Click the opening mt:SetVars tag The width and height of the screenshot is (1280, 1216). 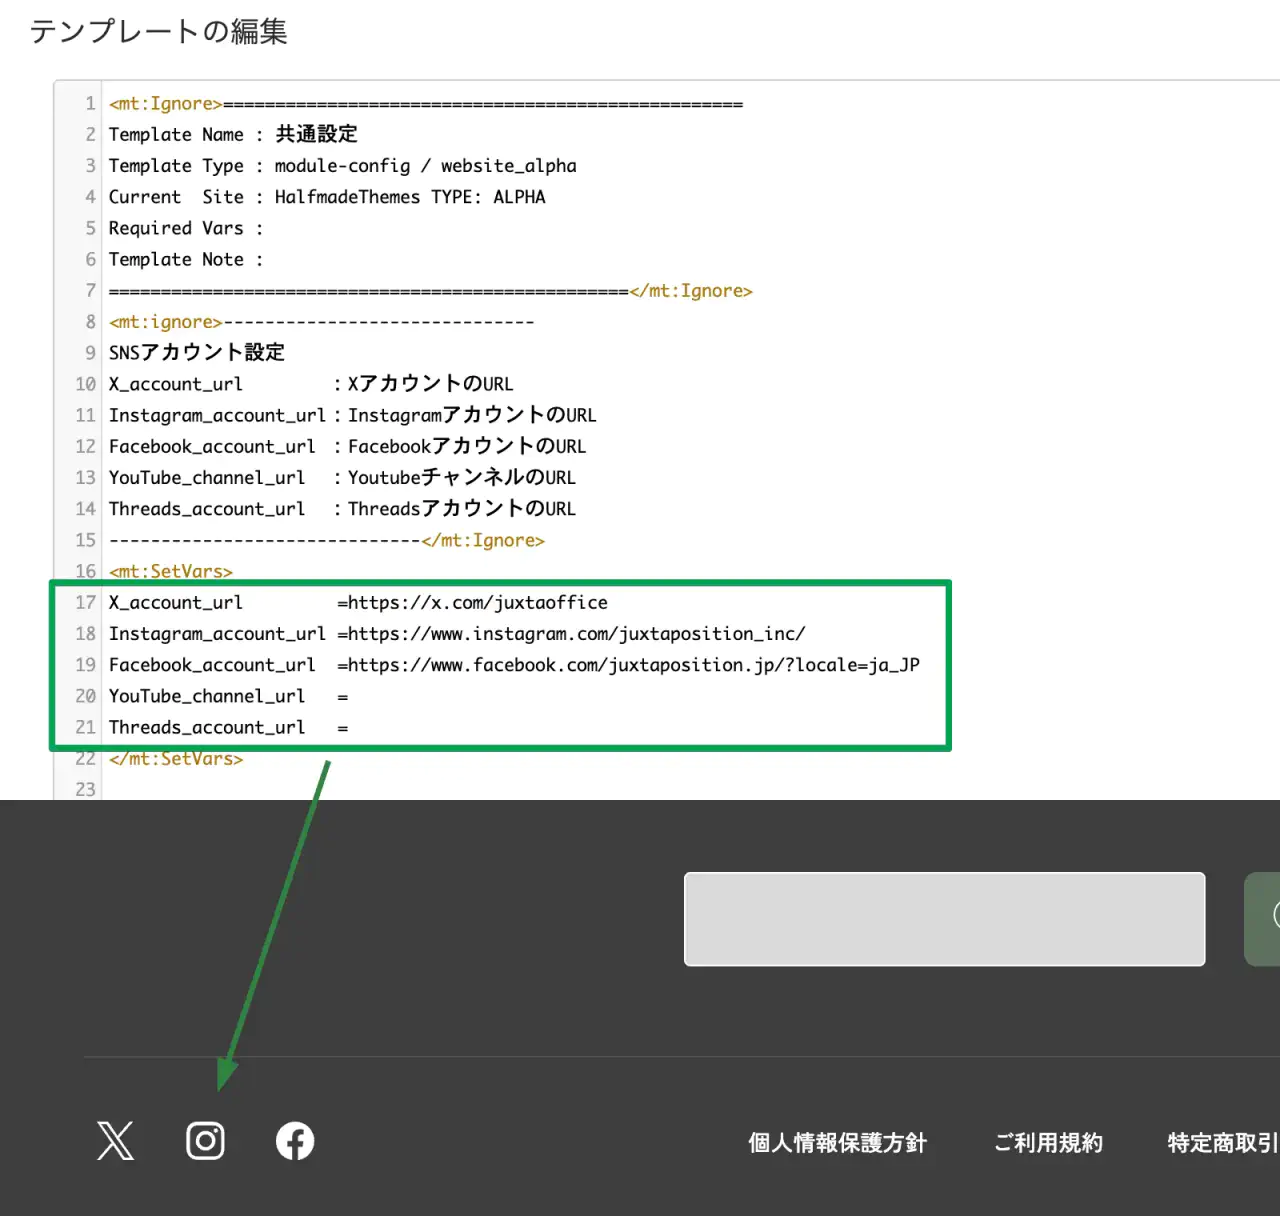pyautogui.click(x=171, y=572)
